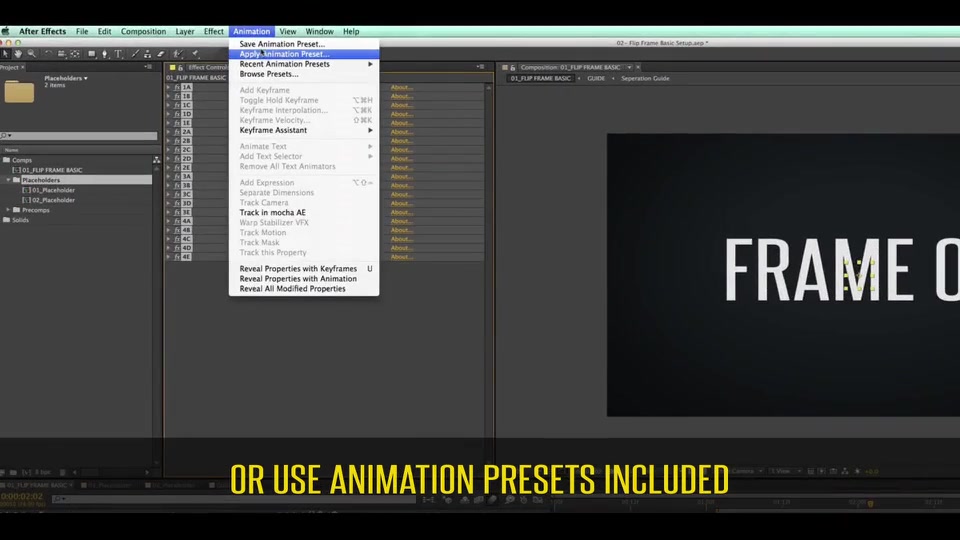Select the Solids folder in project
The width and height of the screenshot is (960, 540).
20,220
